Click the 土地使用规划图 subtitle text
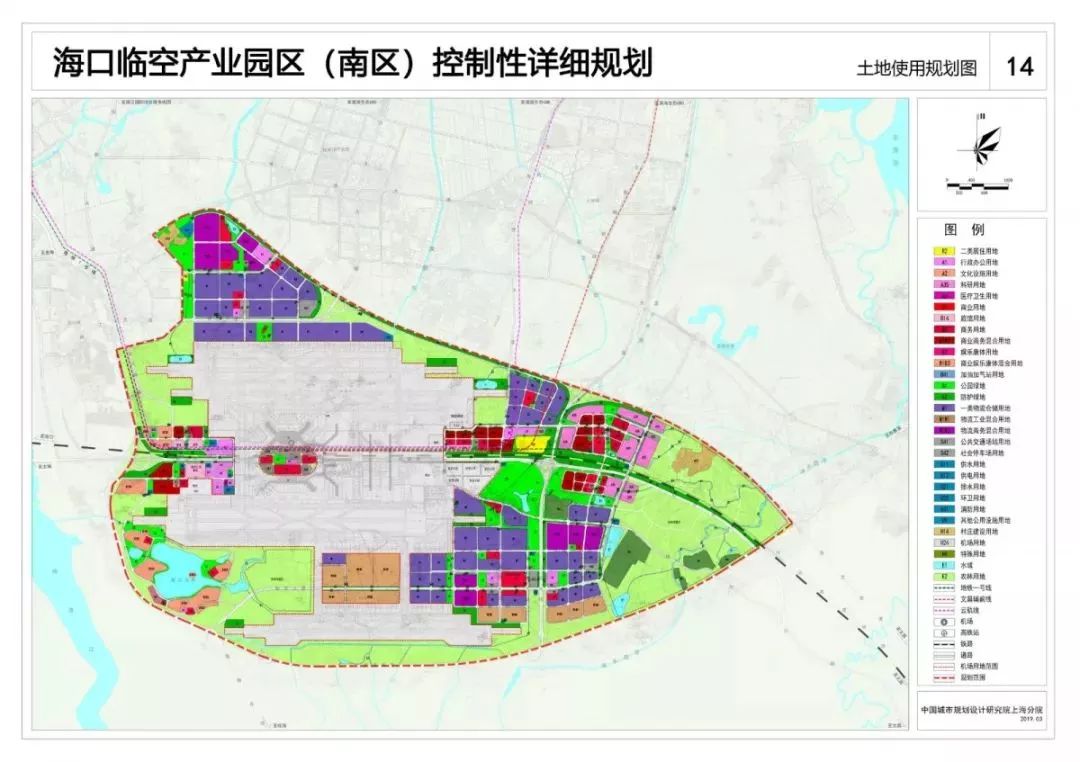The width and height of the screenshot is (1080, 762). [917, 68]
